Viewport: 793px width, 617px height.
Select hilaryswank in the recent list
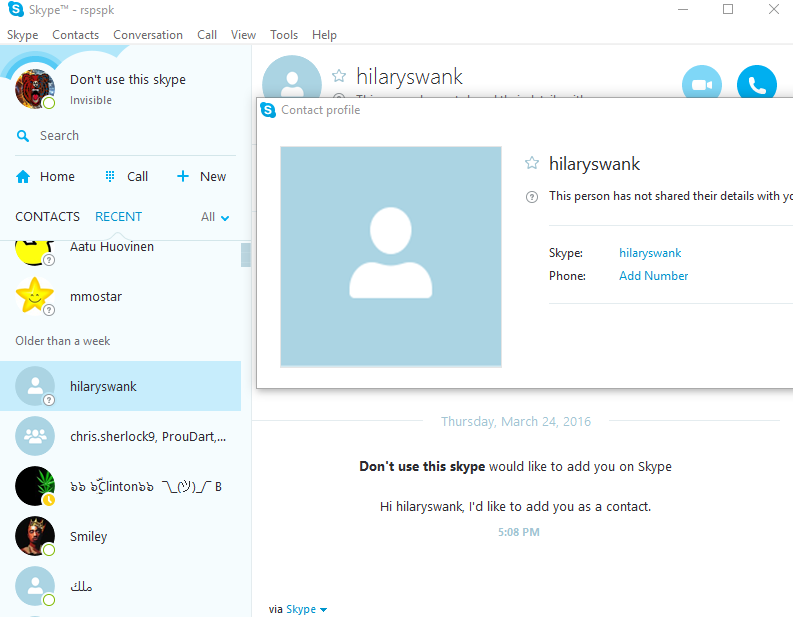tap(120, 386)
